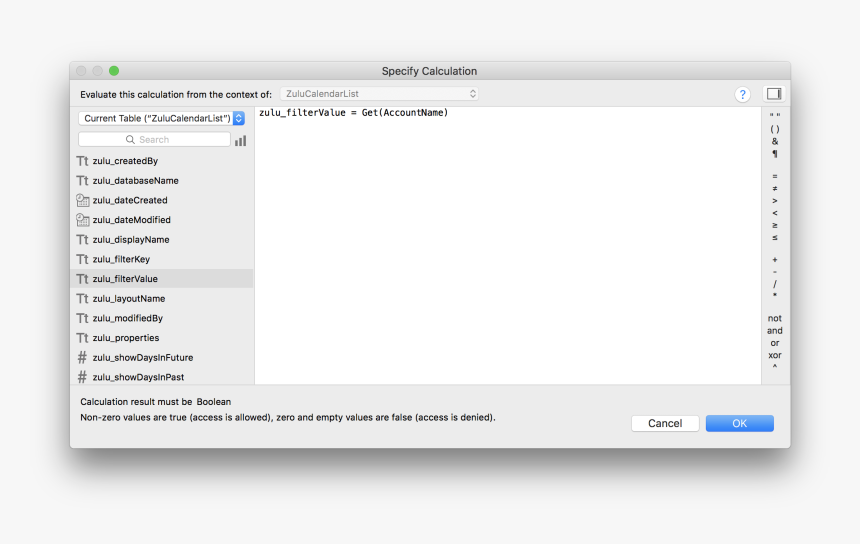Insert caret power operator
Screen dimensions: 860x544
pyautogui.click(x=774, y=367)
